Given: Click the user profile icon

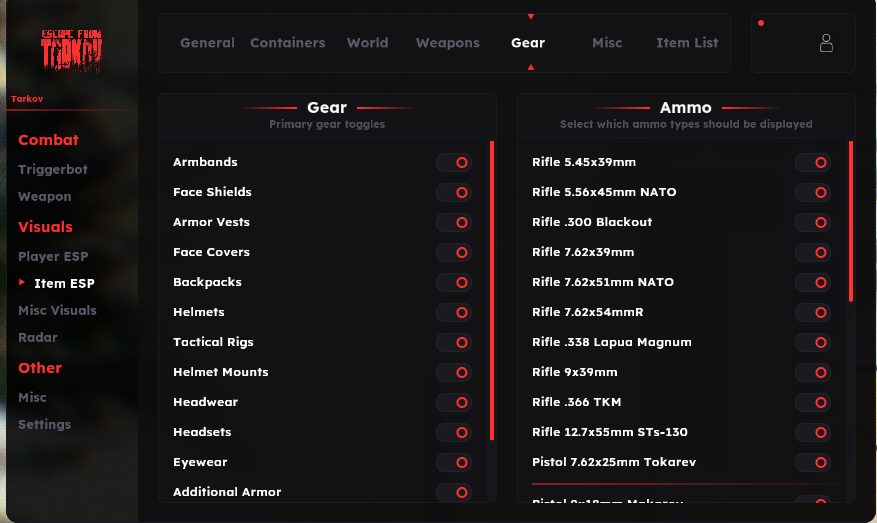Looking at the screenshot, I should click(x=826, y=43).
